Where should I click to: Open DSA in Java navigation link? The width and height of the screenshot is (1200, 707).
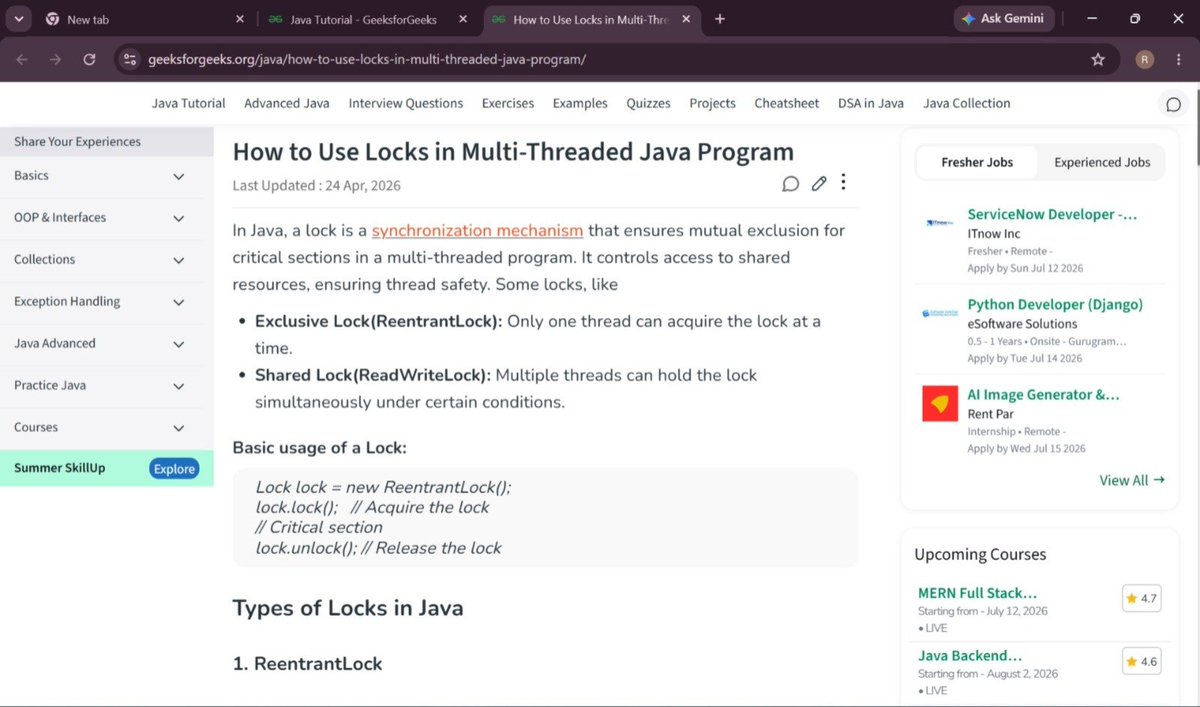(871, 103)
